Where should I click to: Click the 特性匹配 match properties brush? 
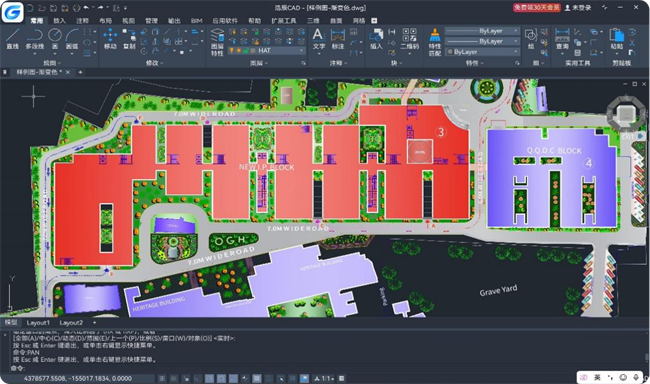pos(434,42)
